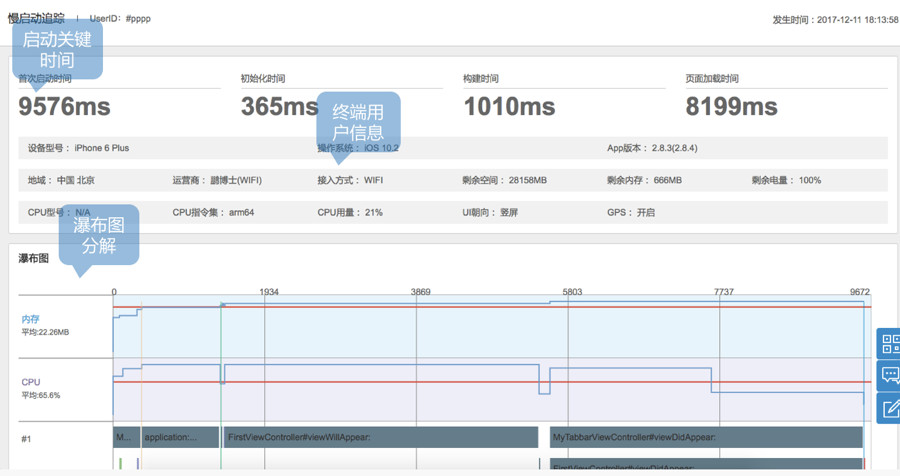Open the QR code side button
The image size is (900, 476).
click(x=889, y=344)
